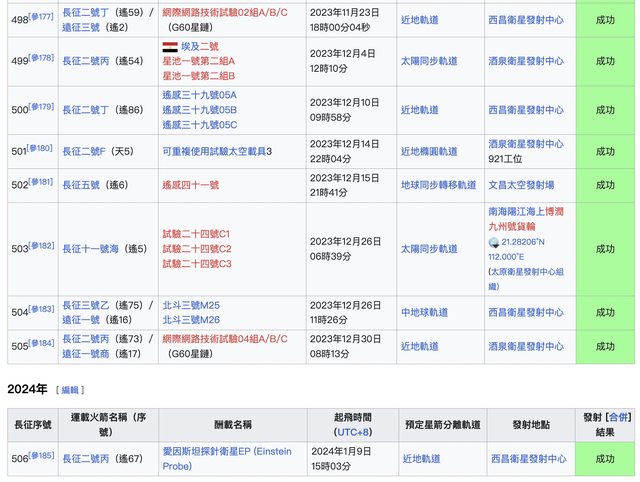Screen dimensions: 640x482
Task: Click the 地球同步轉移軌道 link
Action: coord(438,185)
